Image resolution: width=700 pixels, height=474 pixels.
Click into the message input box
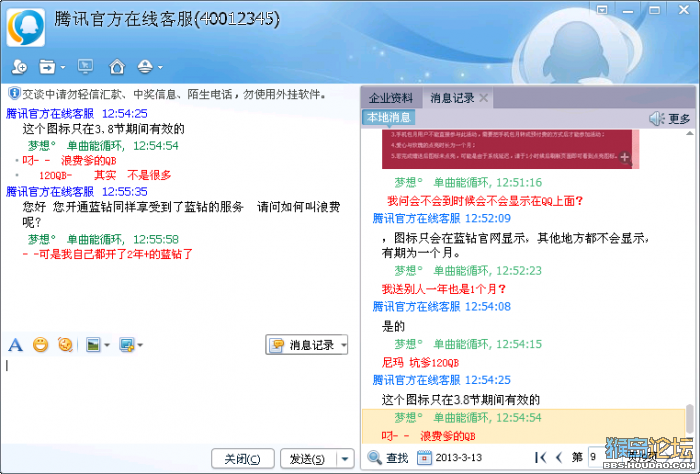point(179,399)
